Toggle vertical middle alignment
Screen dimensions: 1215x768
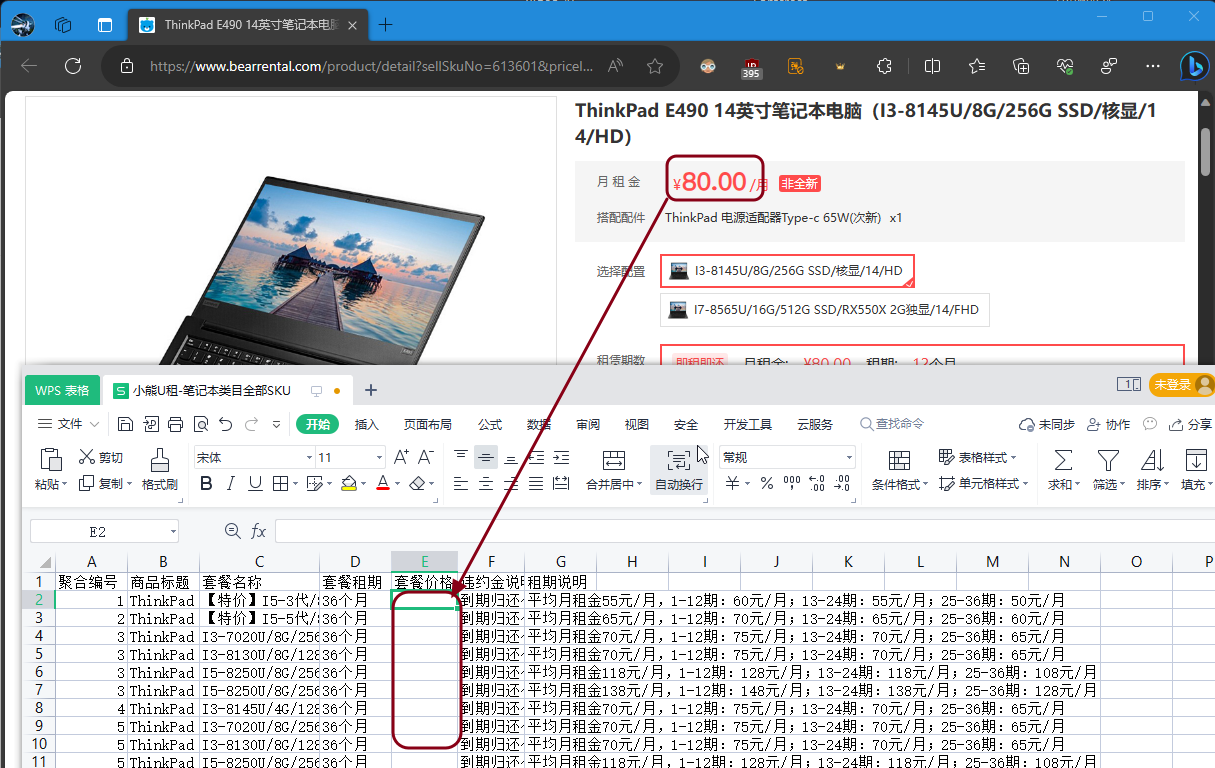486,457
